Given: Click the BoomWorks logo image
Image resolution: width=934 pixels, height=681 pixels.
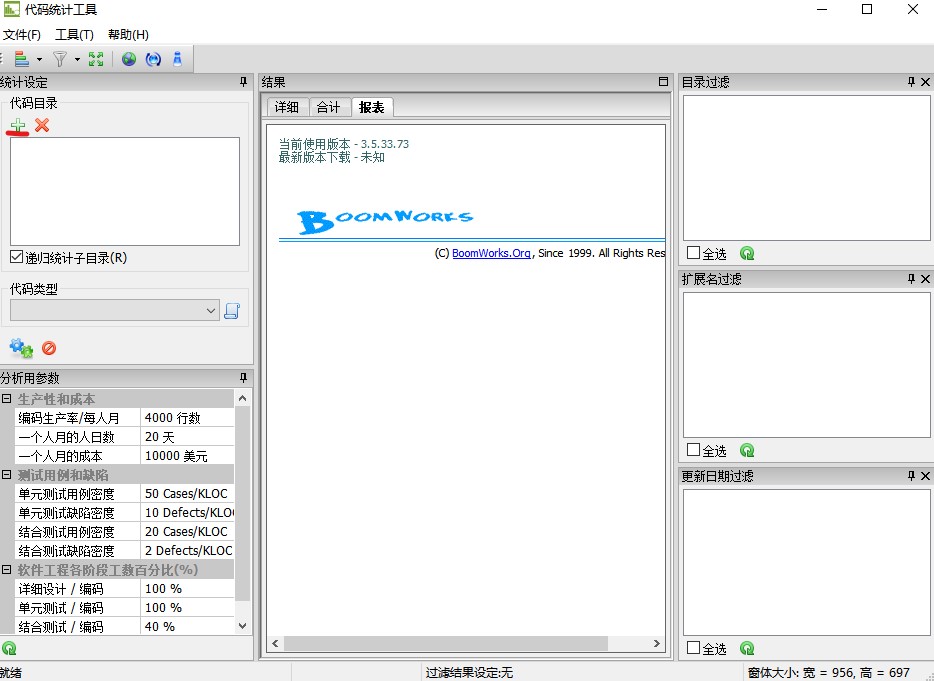Looking at the screenshot, I should coord(385,222).
